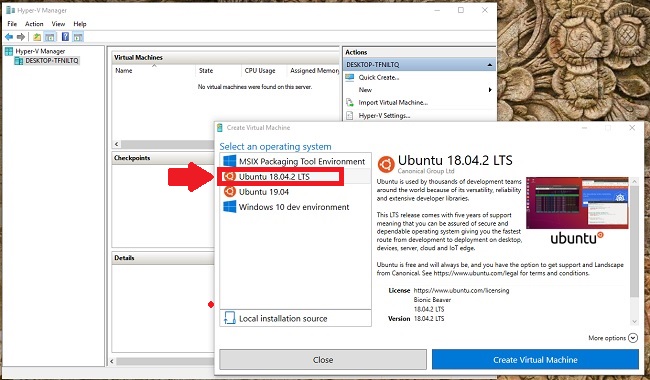
Task: Open the View menu
Action: [58, 24]
